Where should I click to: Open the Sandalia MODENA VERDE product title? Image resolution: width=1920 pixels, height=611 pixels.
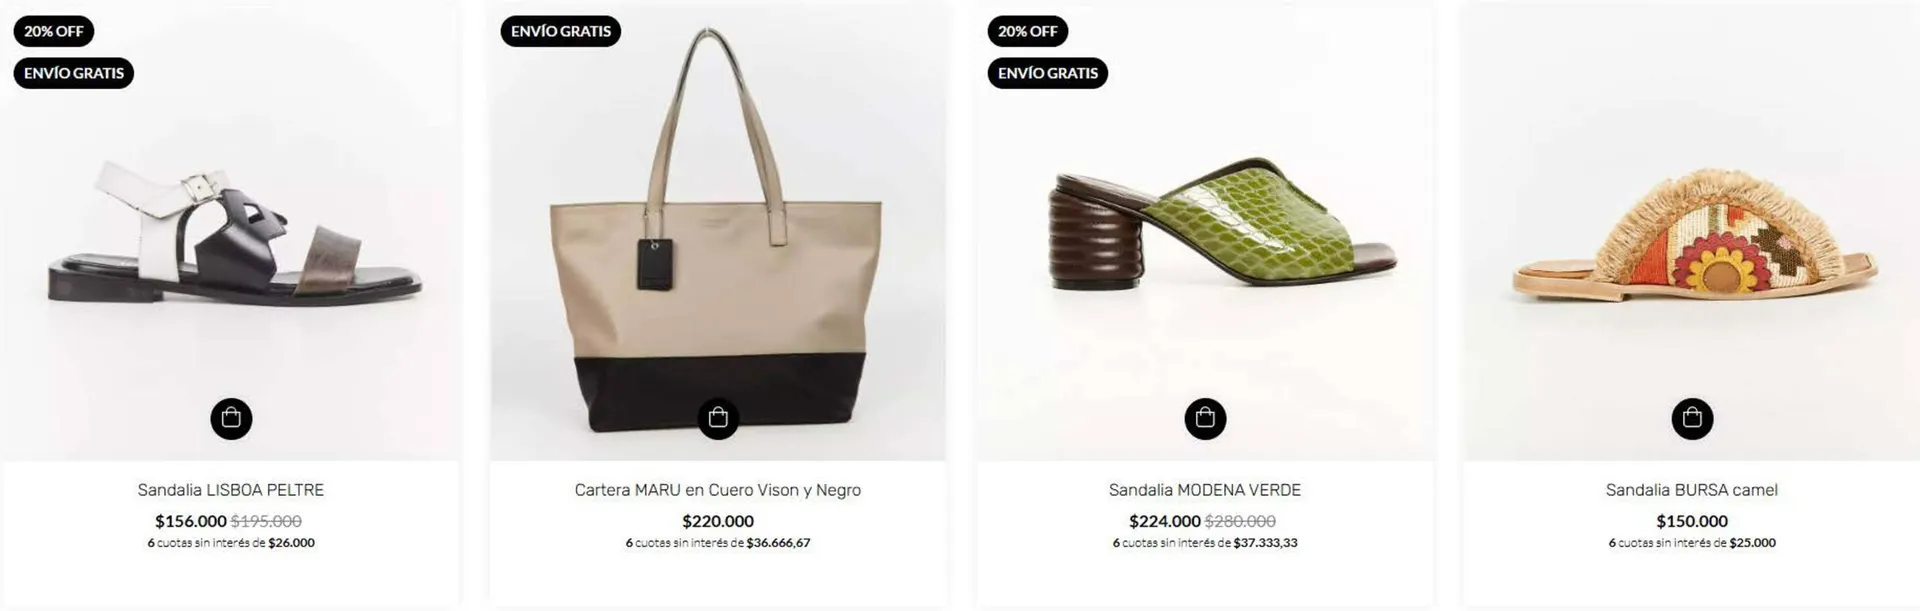(1205, 490)
